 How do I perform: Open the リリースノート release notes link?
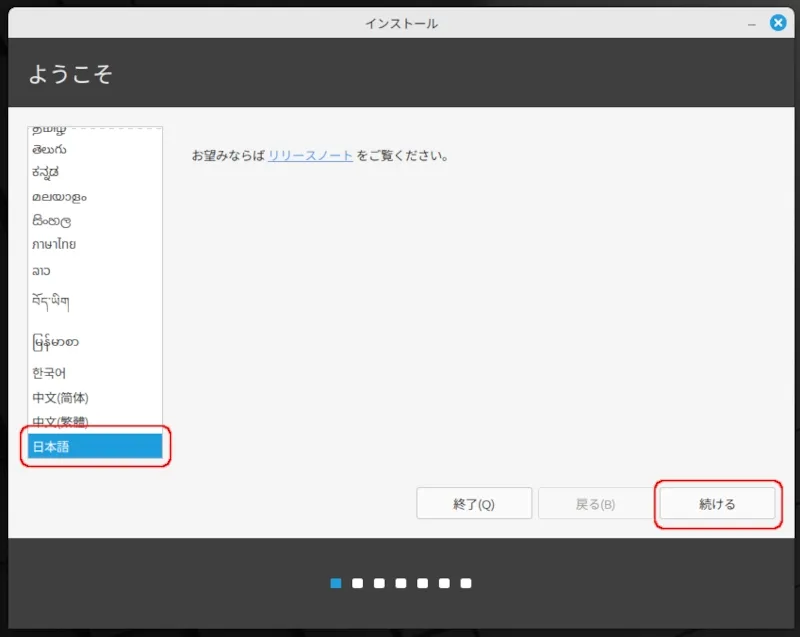tap(310, 156)
